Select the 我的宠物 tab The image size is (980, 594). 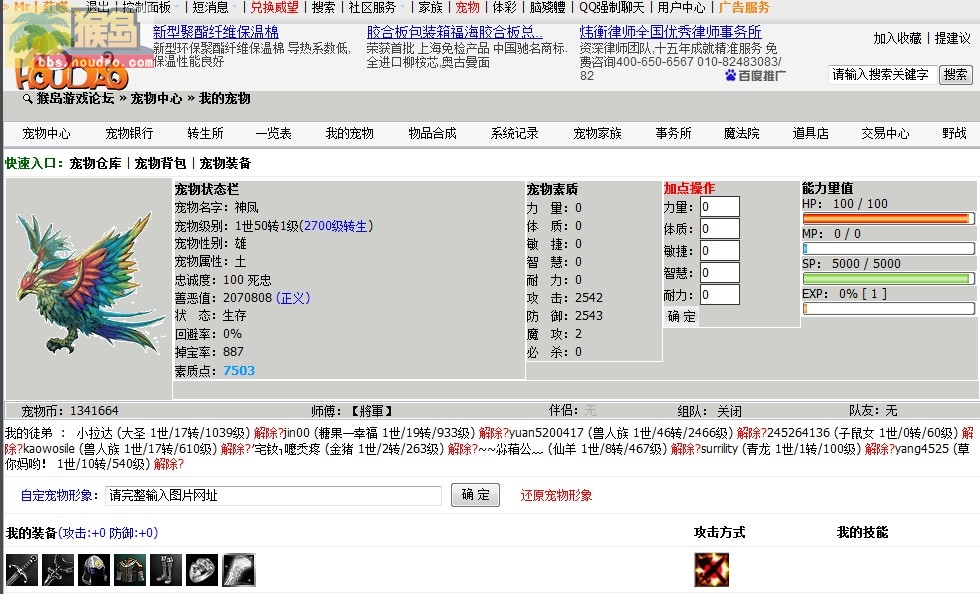(x=349, y=133)
